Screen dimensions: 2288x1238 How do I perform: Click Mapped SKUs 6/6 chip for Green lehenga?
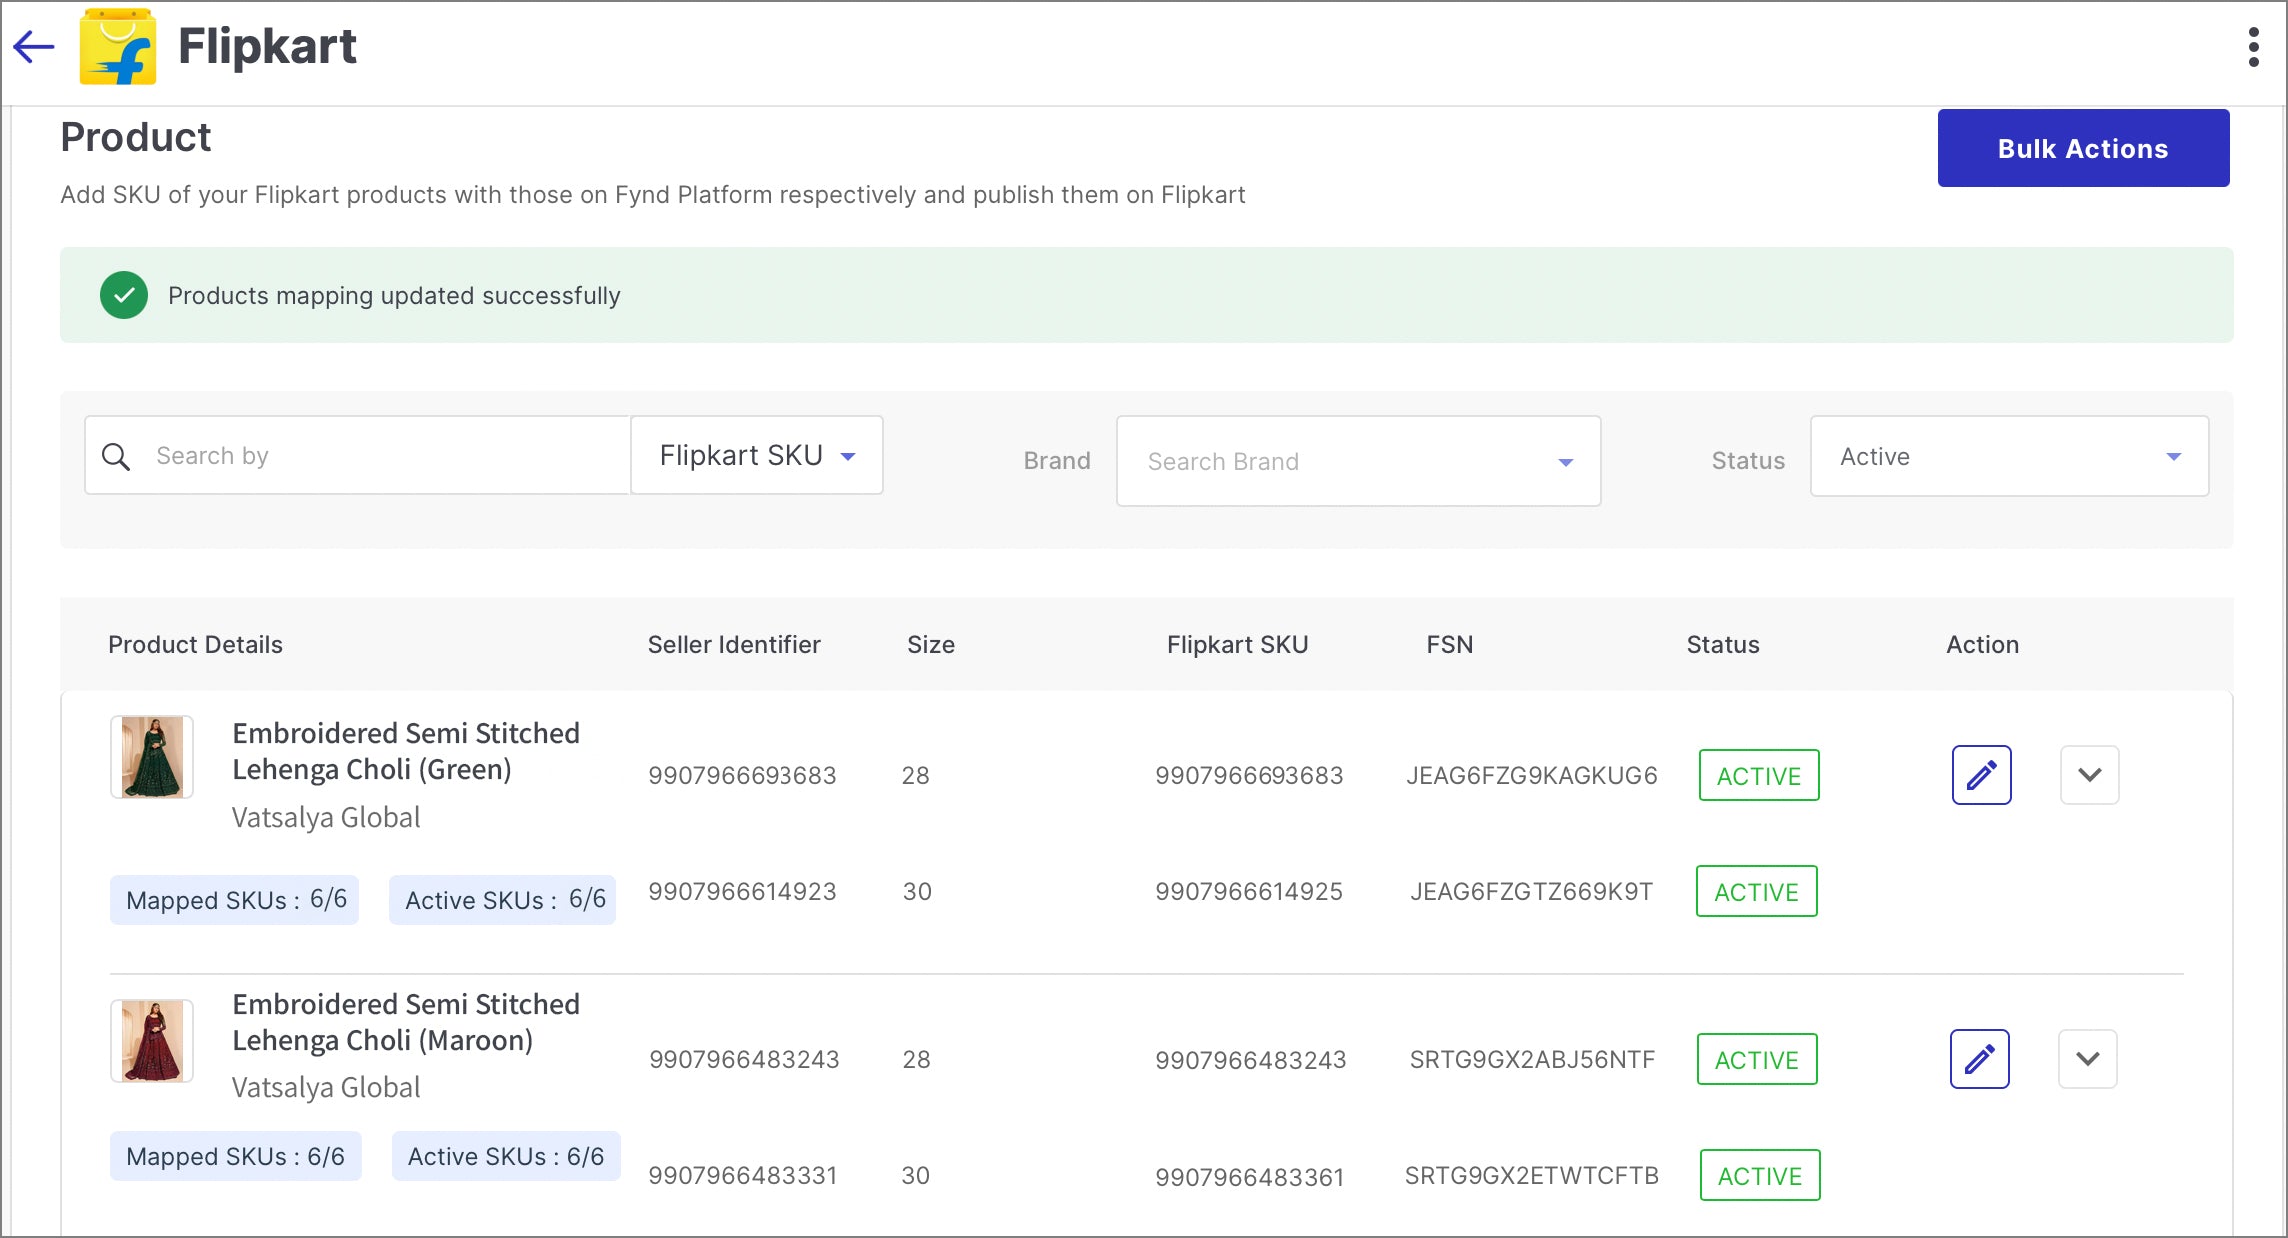point(235,900)
